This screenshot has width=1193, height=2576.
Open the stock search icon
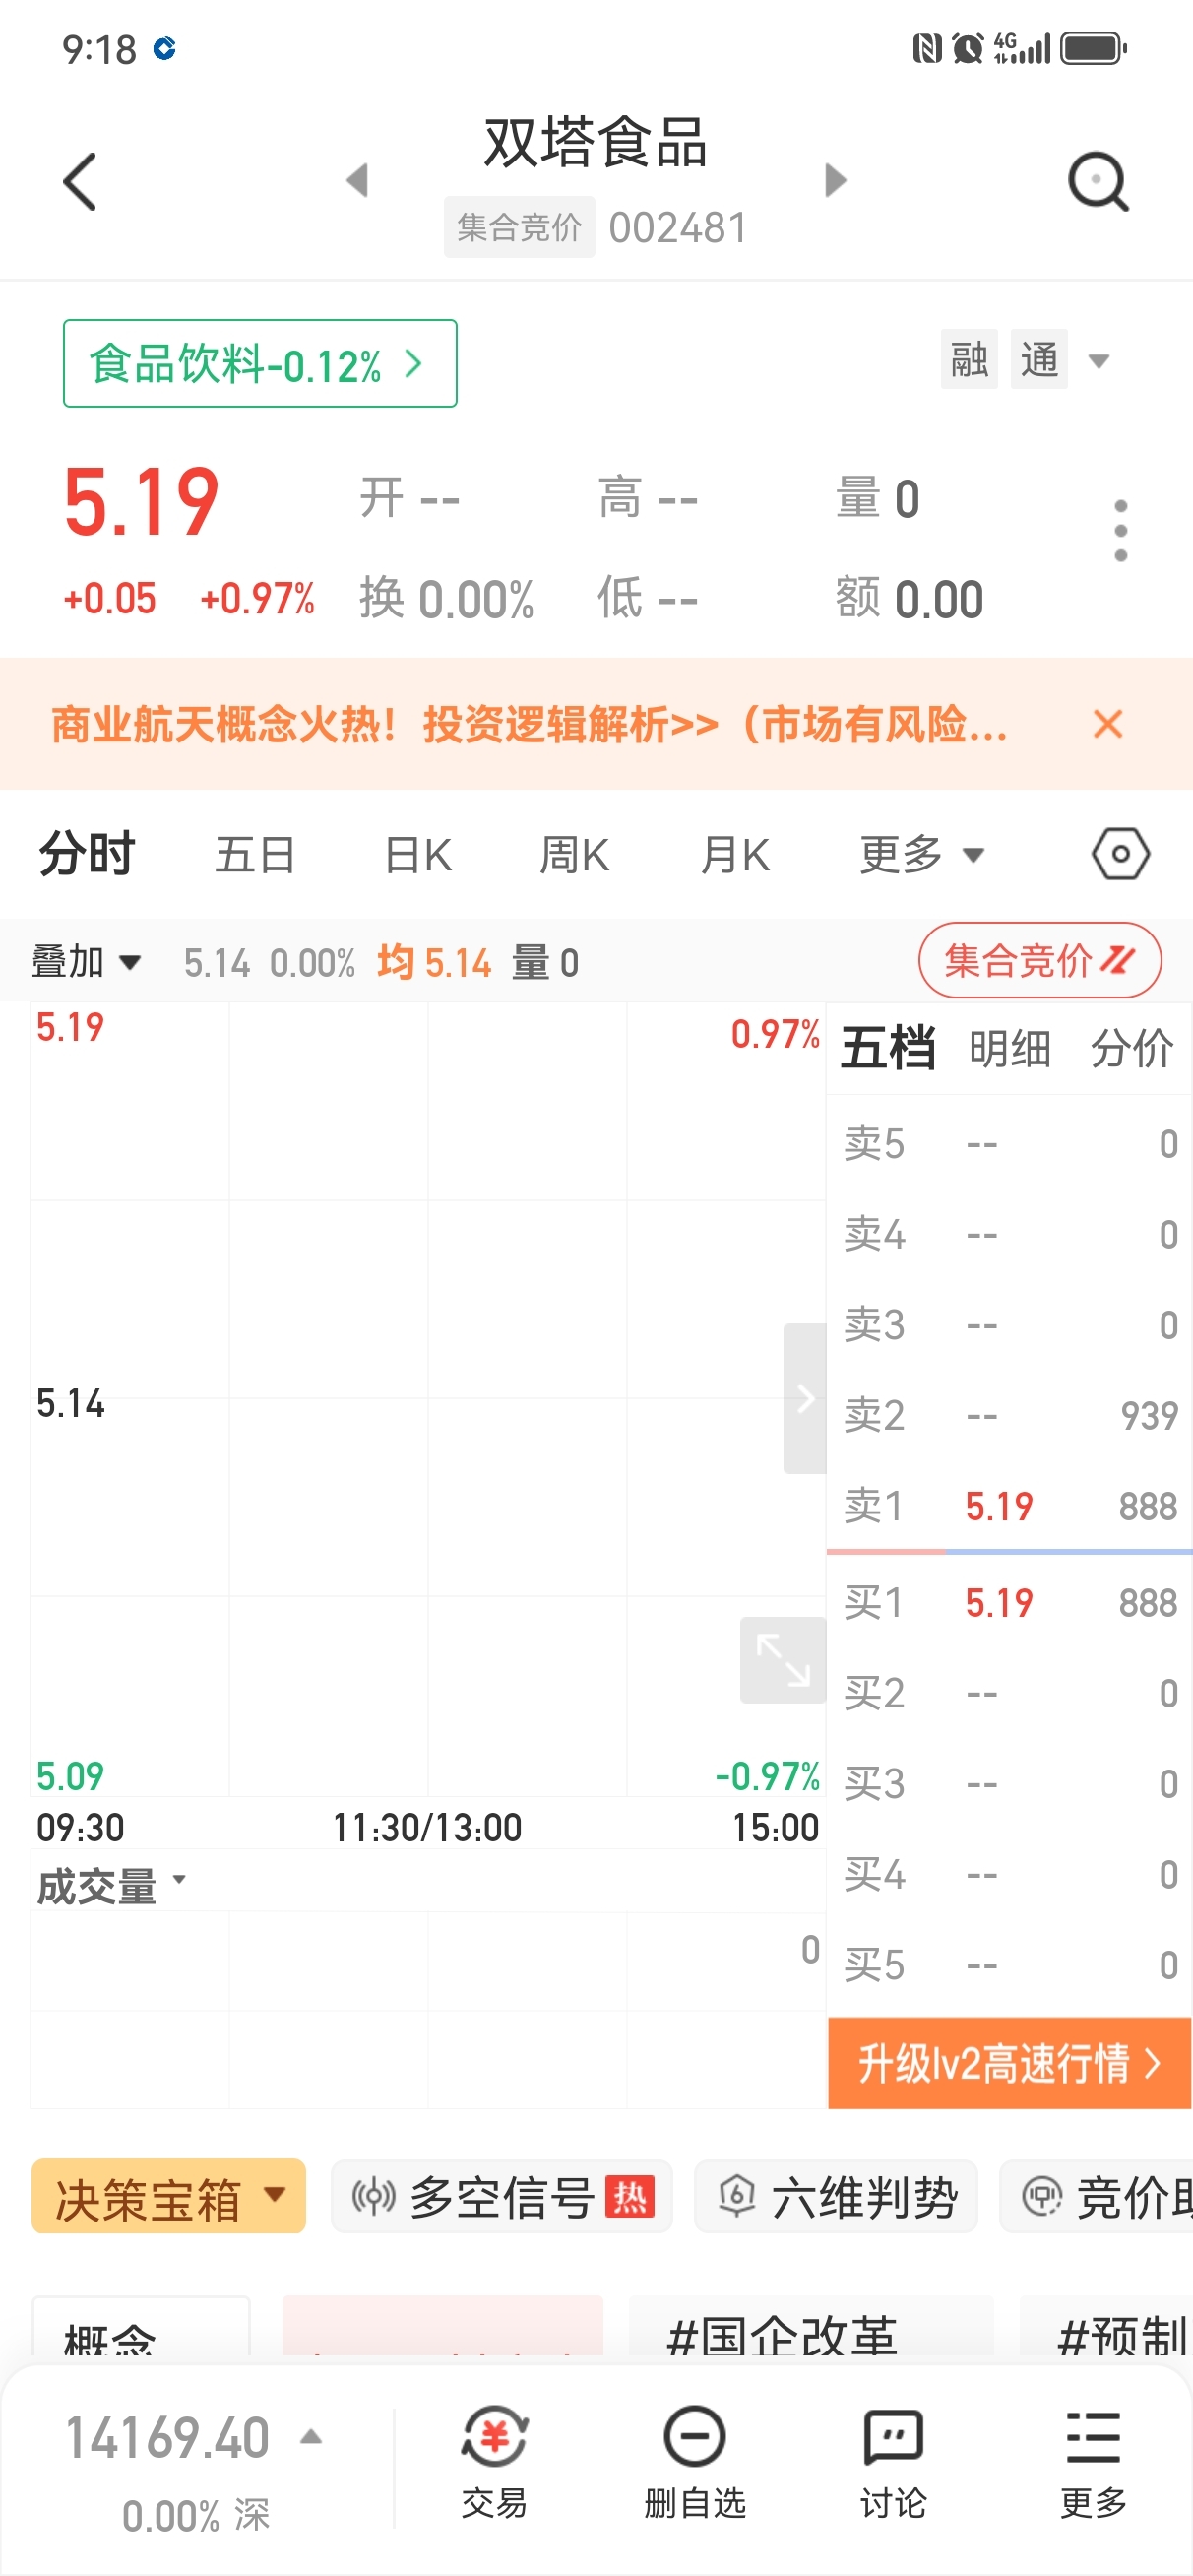[1097, 182]
